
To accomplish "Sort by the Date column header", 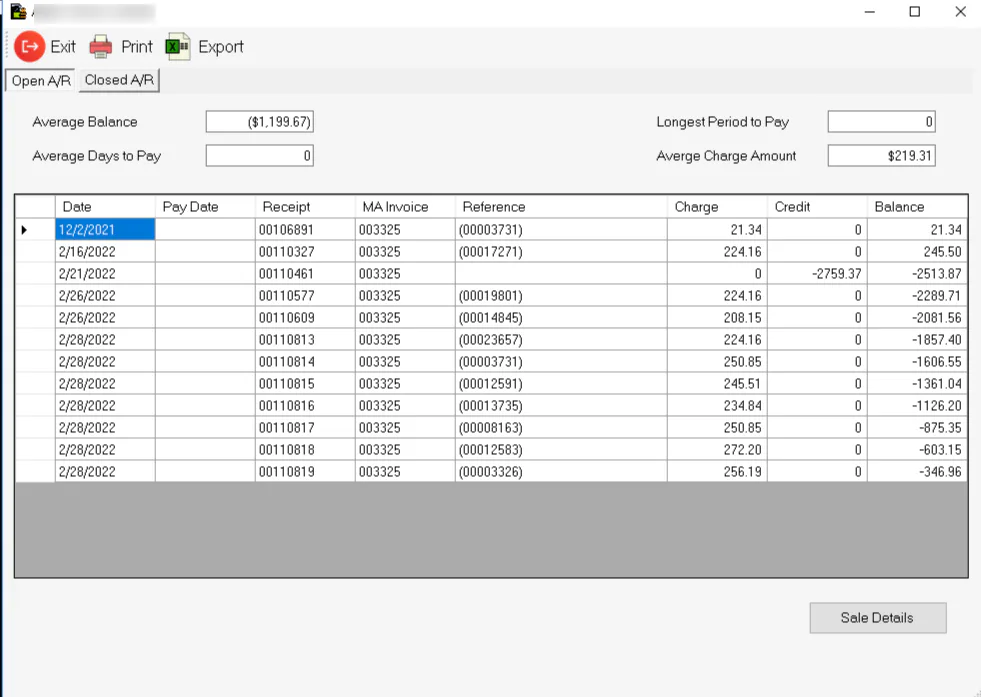I will pyautogui.click(x=105, y=206).
